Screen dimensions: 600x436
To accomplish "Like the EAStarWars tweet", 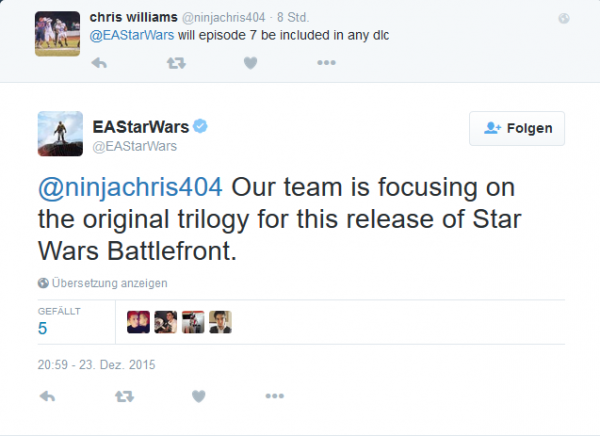I will [199, 397].
